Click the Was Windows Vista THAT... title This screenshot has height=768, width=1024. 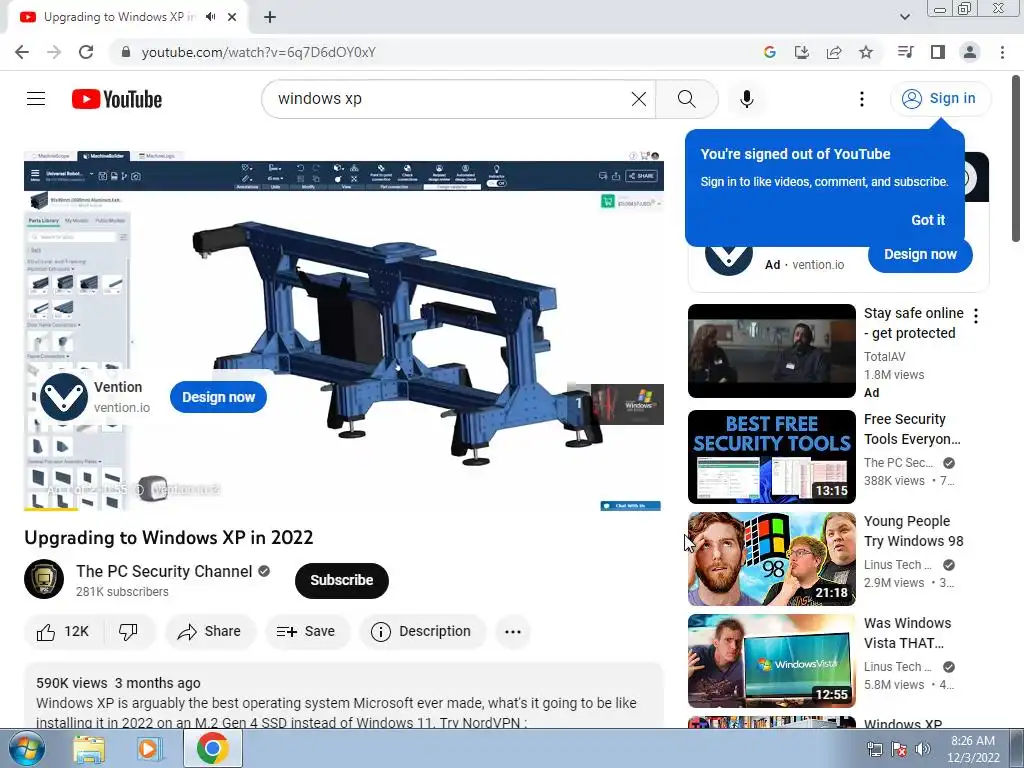click(x=907, y=633)
